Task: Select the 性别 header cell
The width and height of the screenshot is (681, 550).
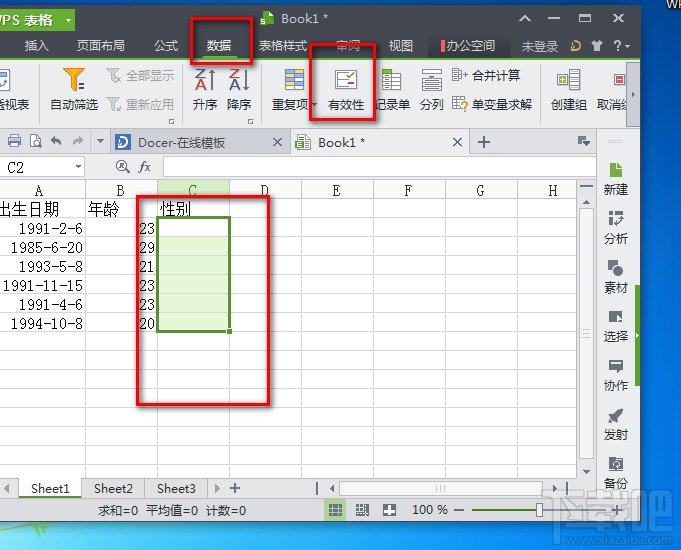Action: coord(193,209)
